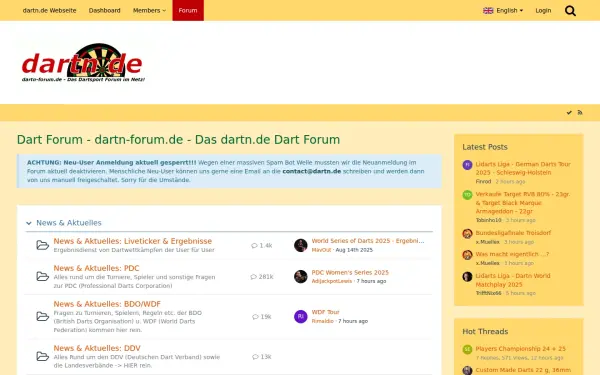Click folder icon for DDV forum

[42, 356]
